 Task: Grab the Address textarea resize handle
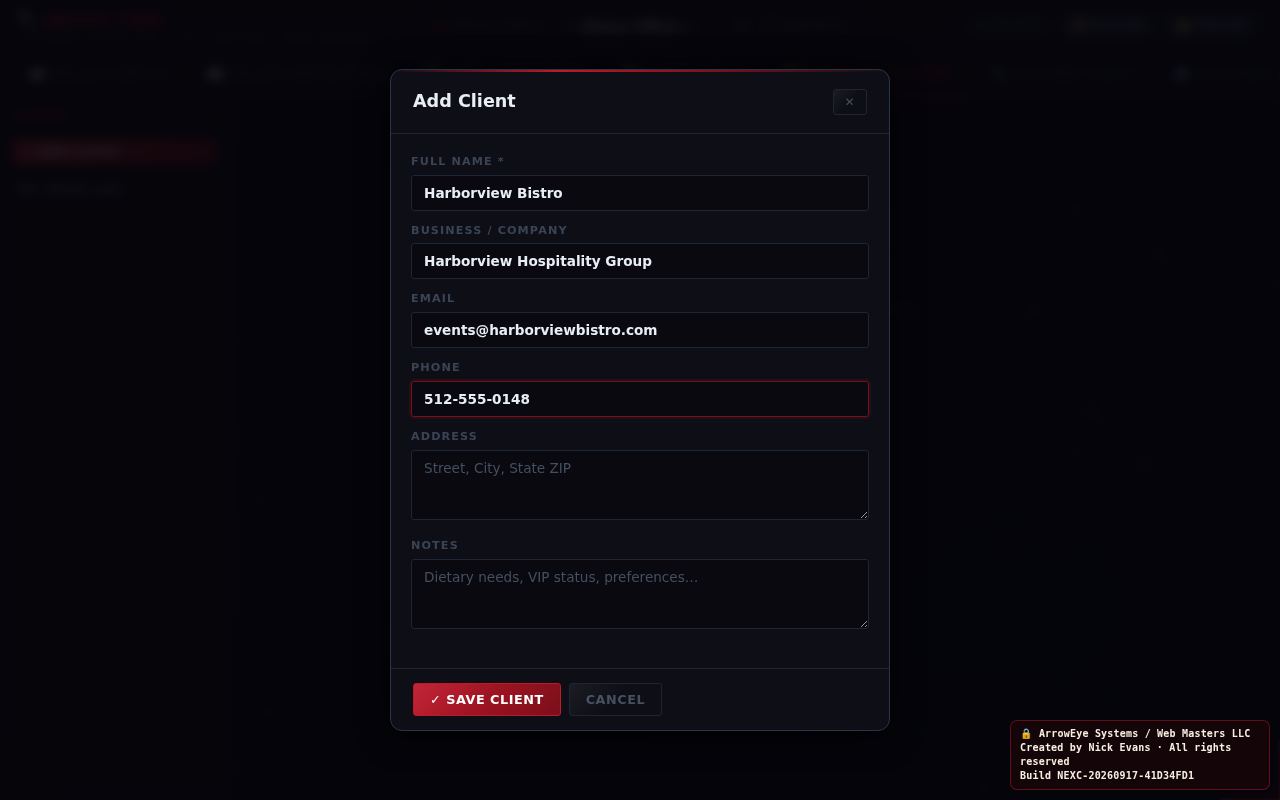[863, 514]
